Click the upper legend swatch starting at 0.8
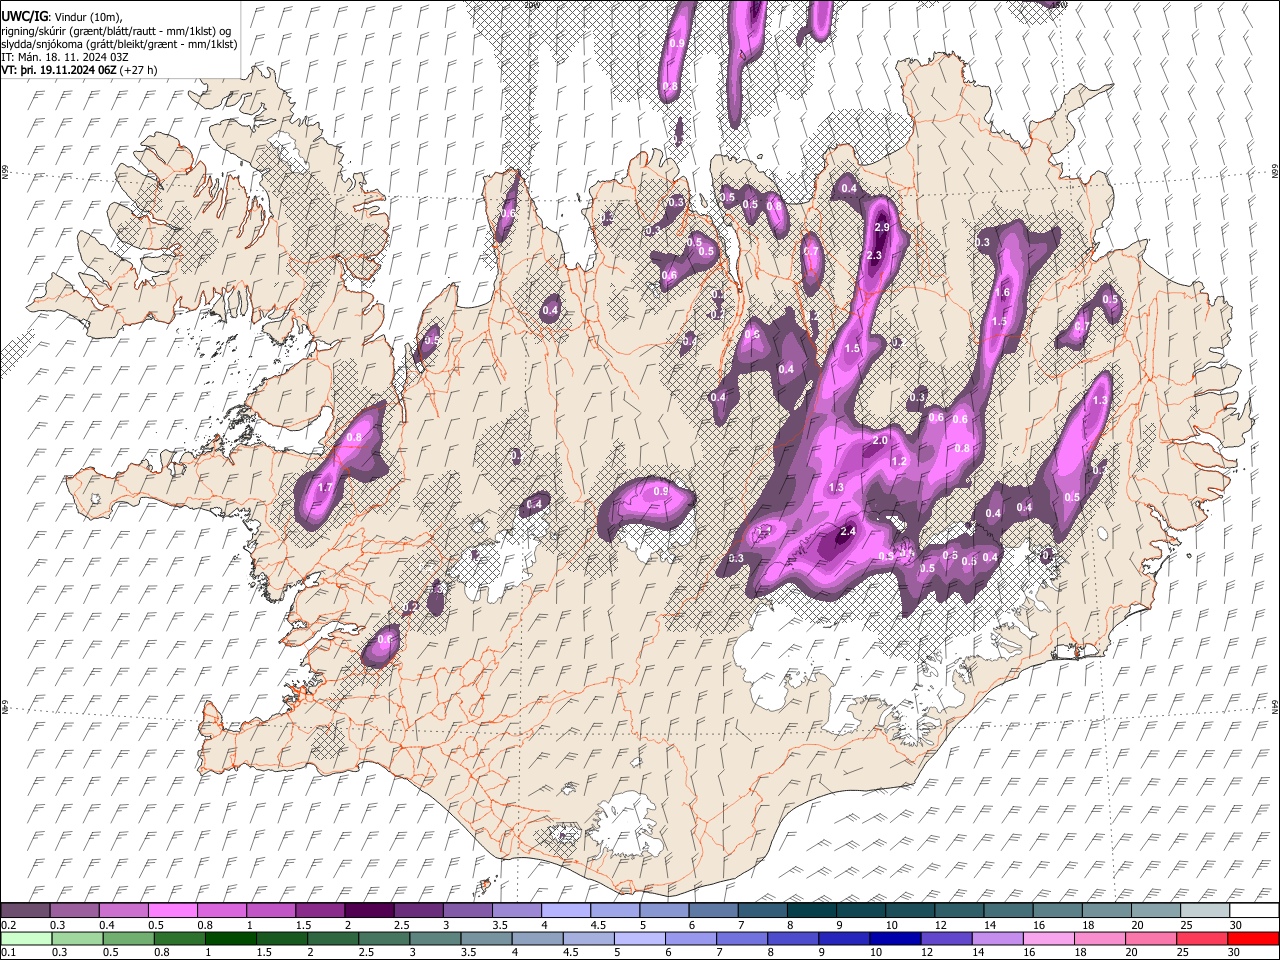The image size is (1280, 960). tap(221, 910)
